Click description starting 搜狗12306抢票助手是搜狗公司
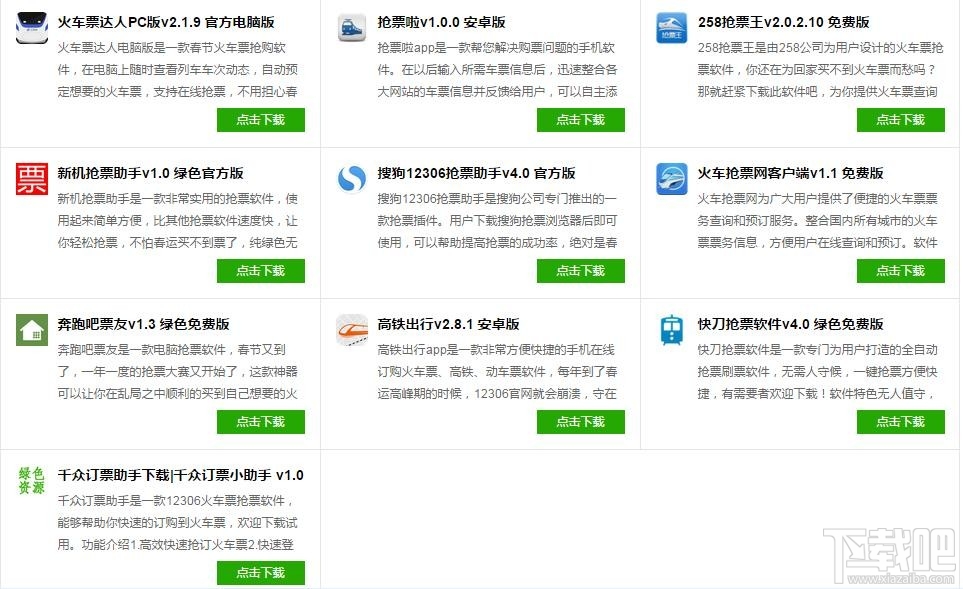Viewport: 963px width, 589px height. pos(497,221)
